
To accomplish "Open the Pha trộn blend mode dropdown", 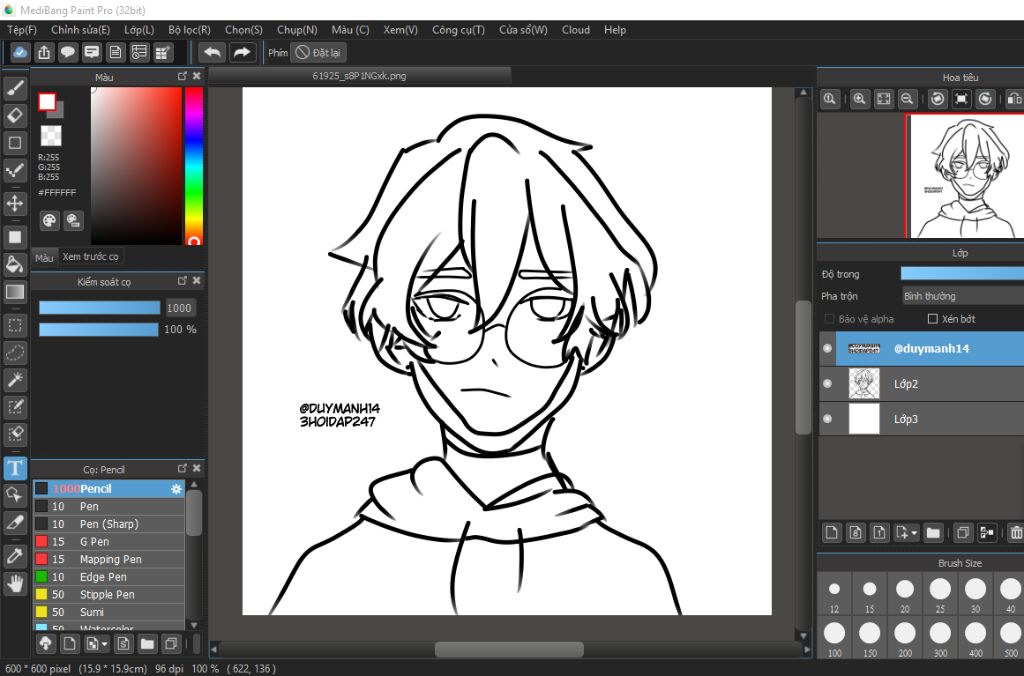I will tap(962, 297).
